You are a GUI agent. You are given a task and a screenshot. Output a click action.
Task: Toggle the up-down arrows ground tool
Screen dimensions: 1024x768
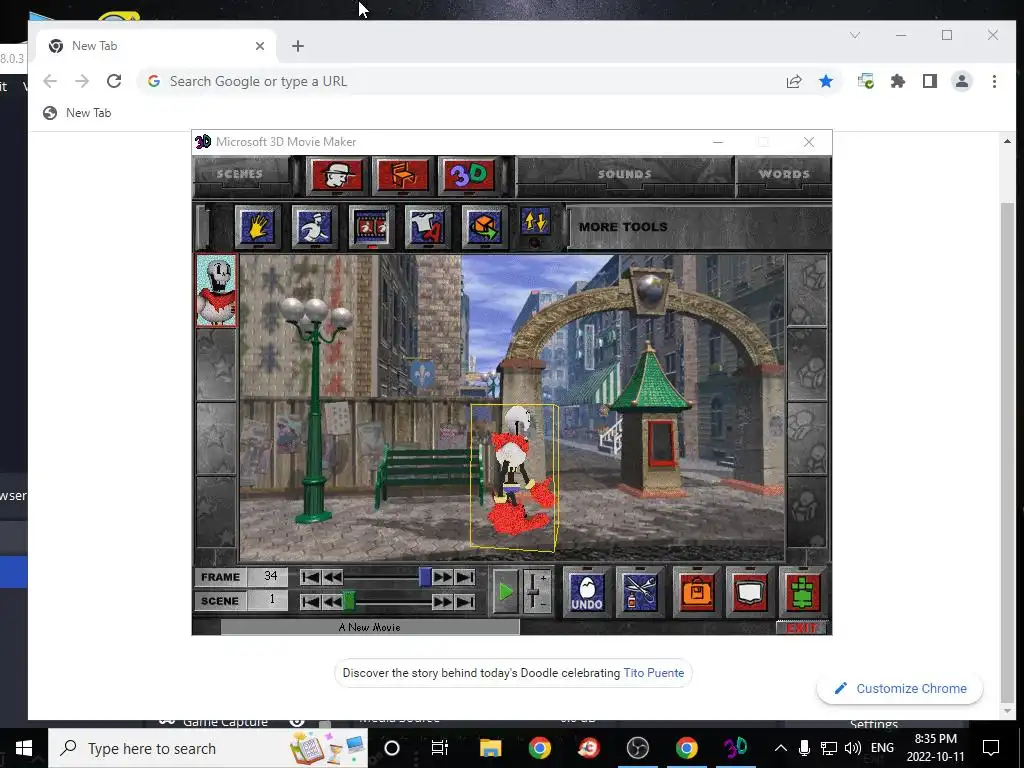click(x=535, y=222)
